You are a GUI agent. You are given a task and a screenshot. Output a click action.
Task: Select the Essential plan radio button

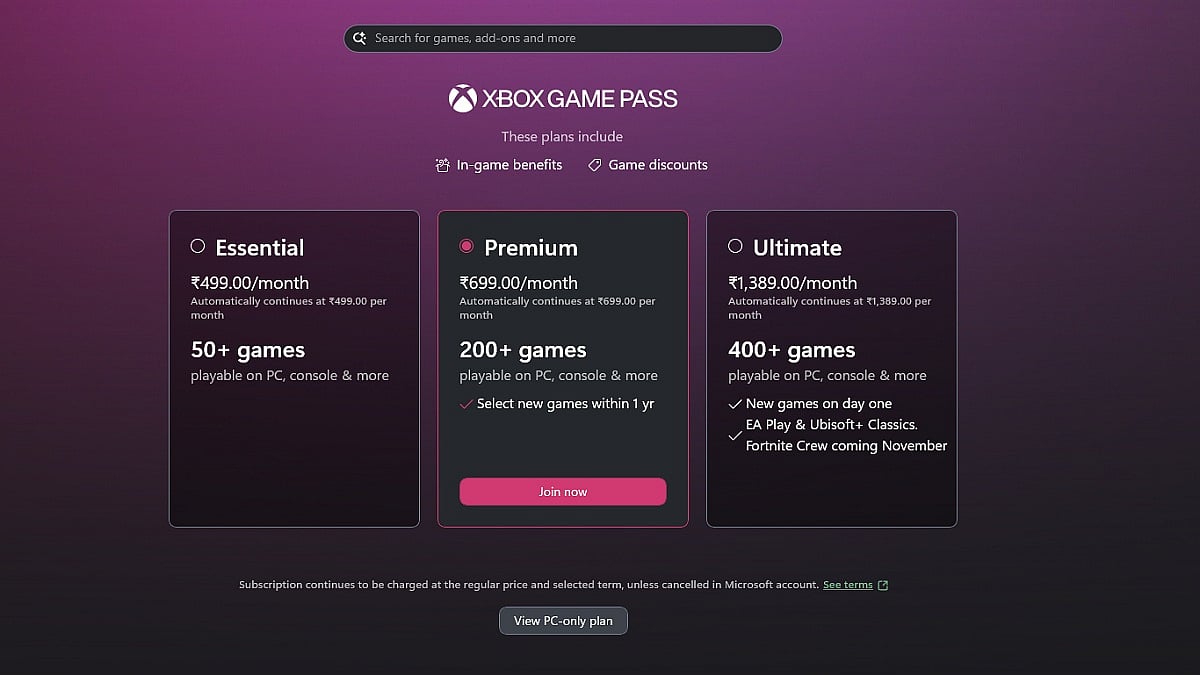(197, 246)
